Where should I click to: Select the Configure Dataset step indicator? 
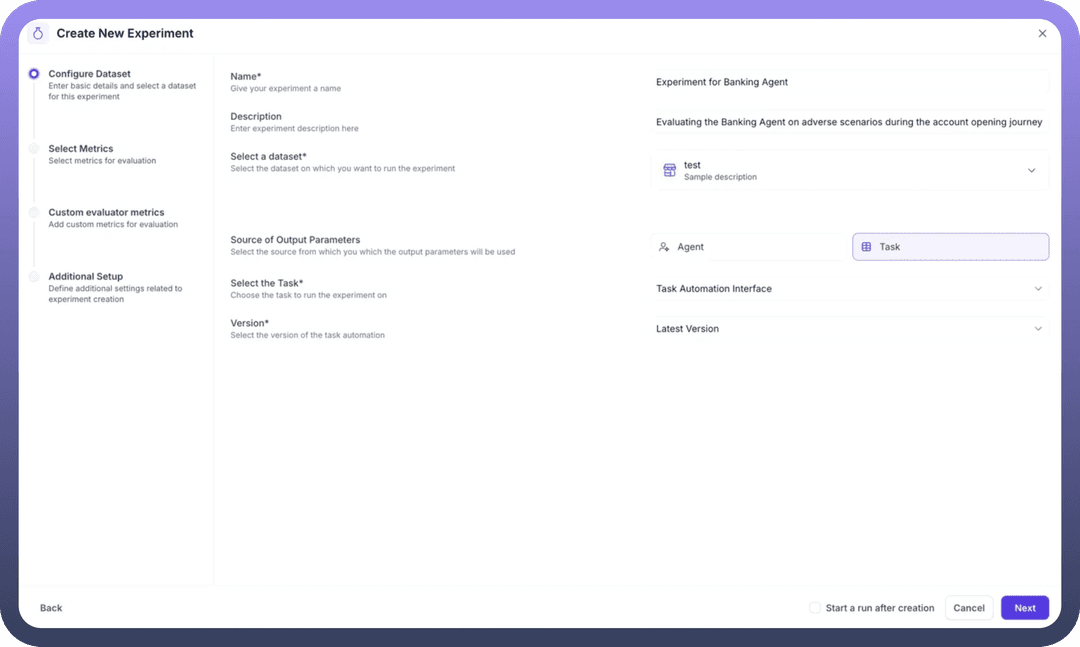[x=34, y=74]
